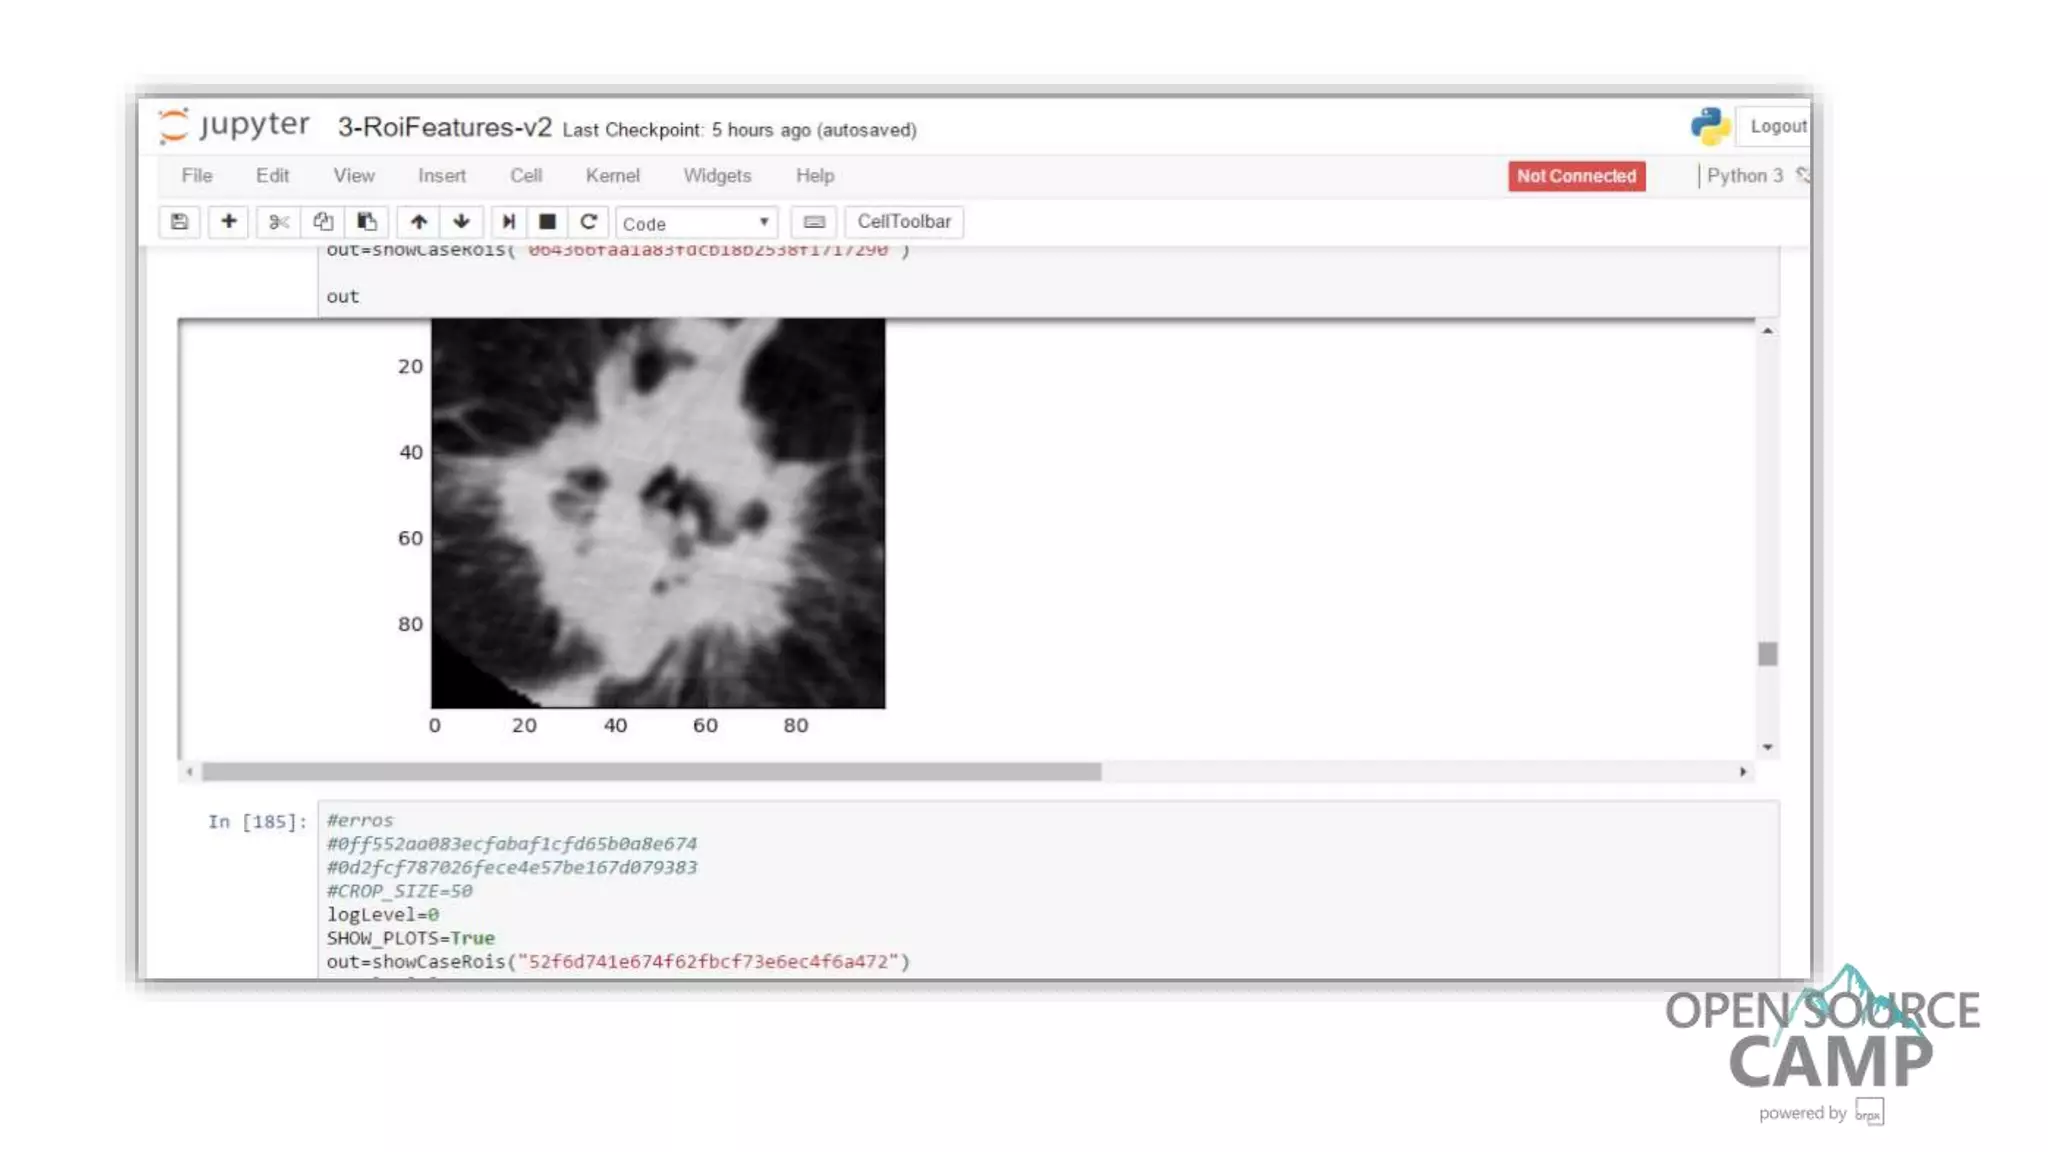This screenshot has height=1152, width=2048.
Task: Click showCaseRois call with 52f6d741 ID
Action: 618,962
